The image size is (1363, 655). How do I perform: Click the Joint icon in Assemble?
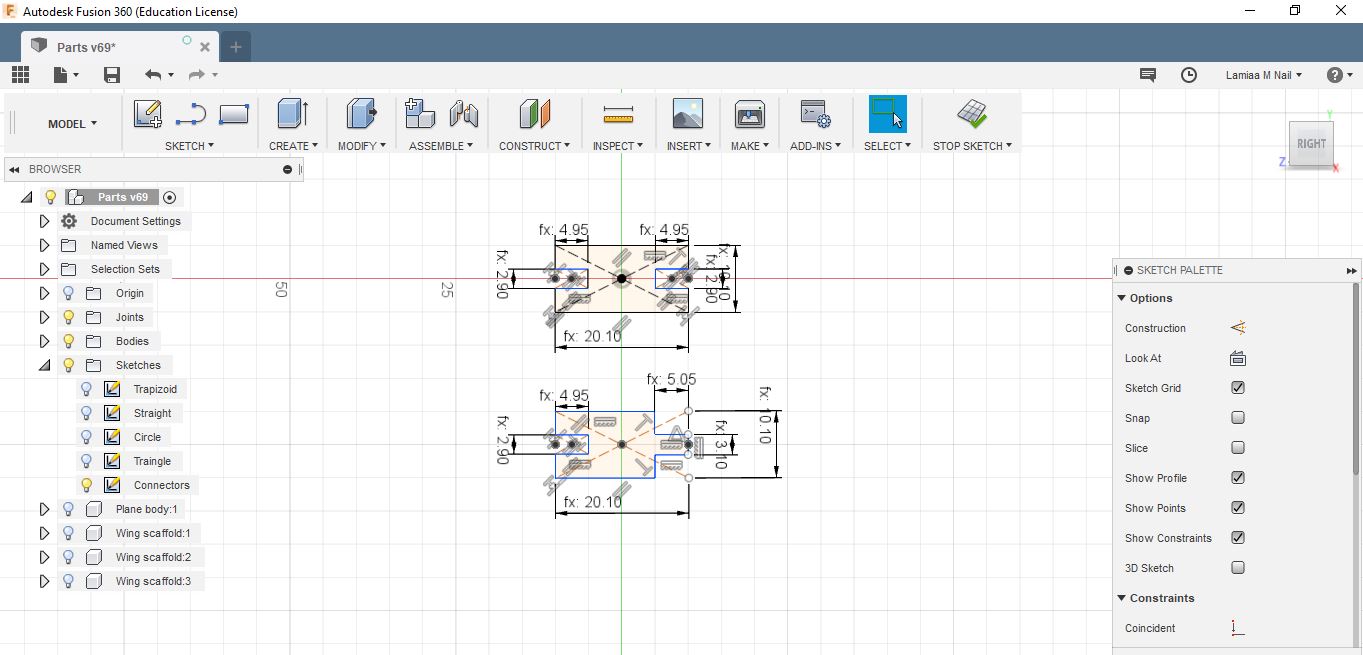click(x=463, y=114)
